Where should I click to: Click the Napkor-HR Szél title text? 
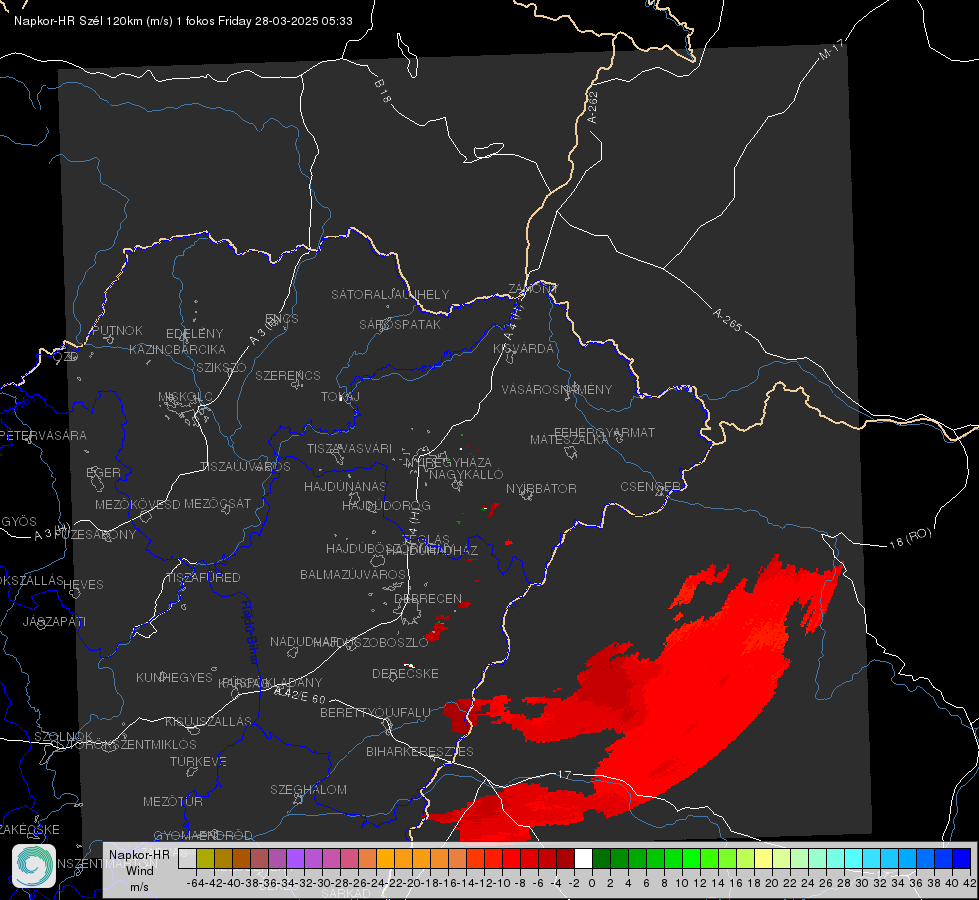click(x=184, y=21)
